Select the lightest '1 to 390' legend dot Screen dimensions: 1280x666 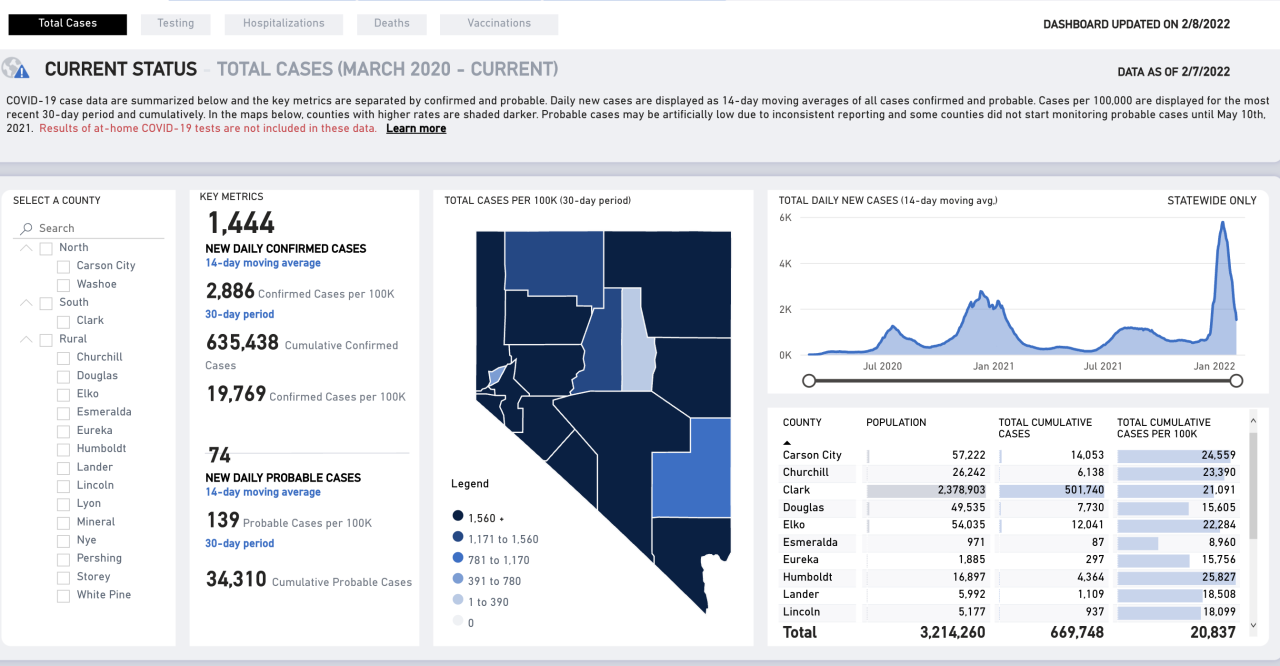coord(458,600)
